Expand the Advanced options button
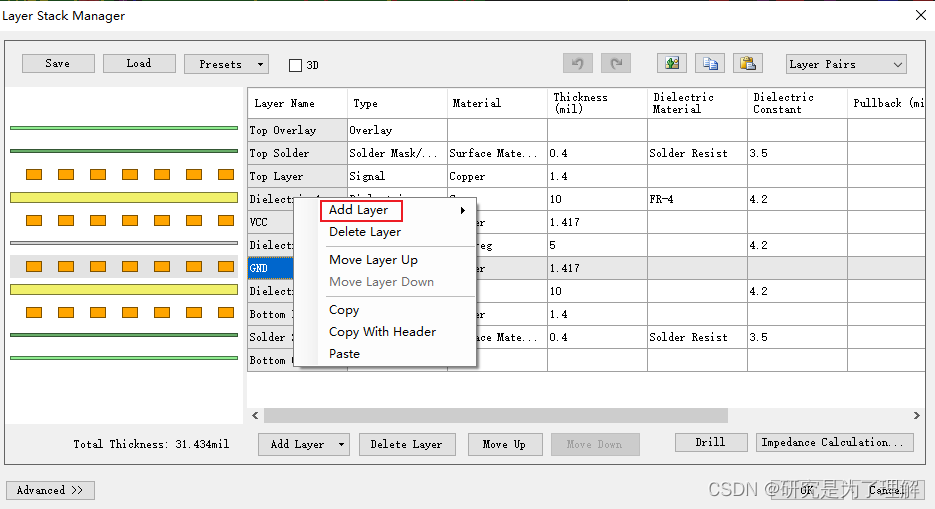Screen dimensions: 935x509 [50, 491]
